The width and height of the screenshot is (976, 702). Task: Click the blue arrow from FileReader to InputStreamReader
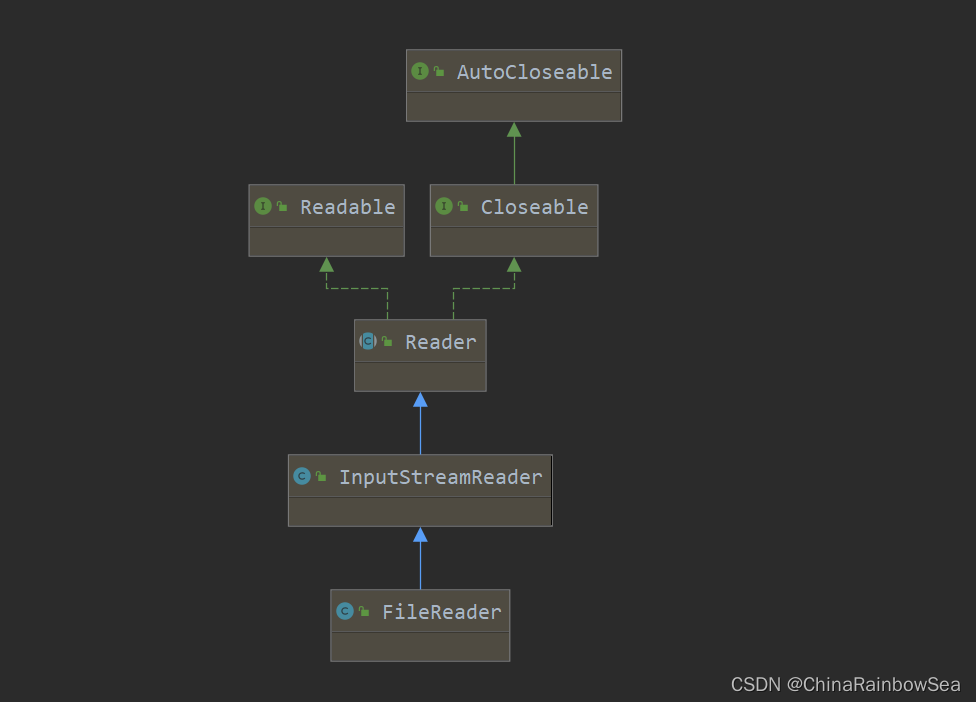coord(420,560)
